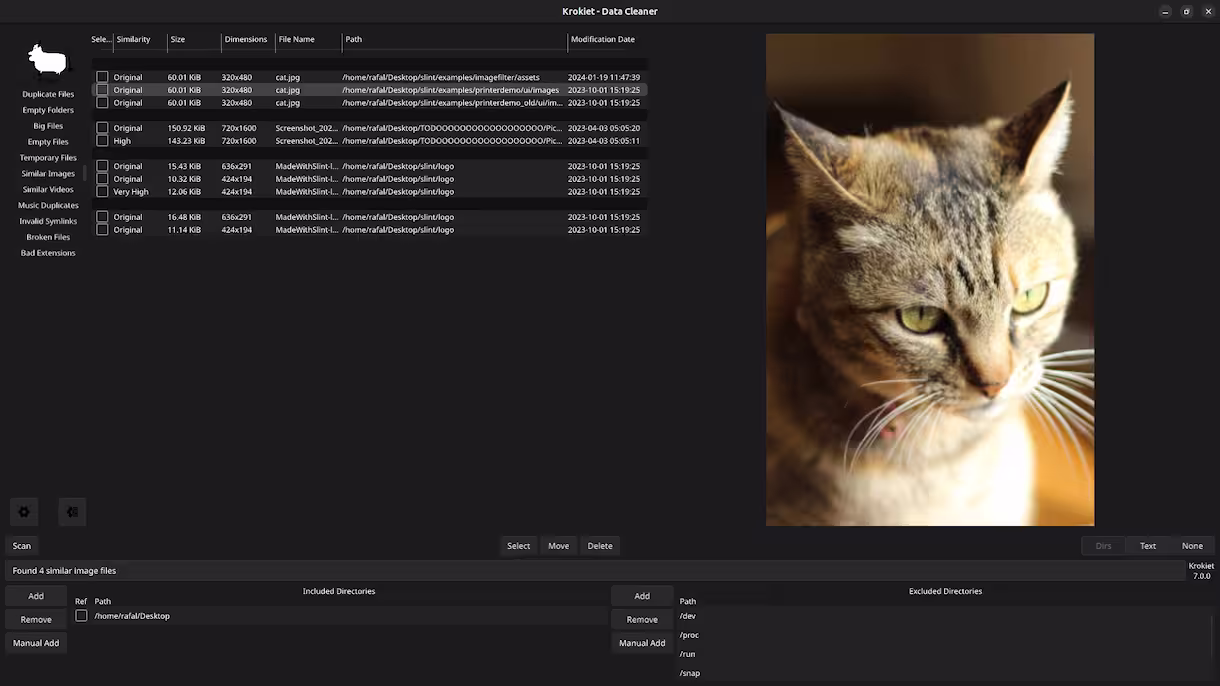Open tool sub-settings icon beside the gear

tap(72, 512)
